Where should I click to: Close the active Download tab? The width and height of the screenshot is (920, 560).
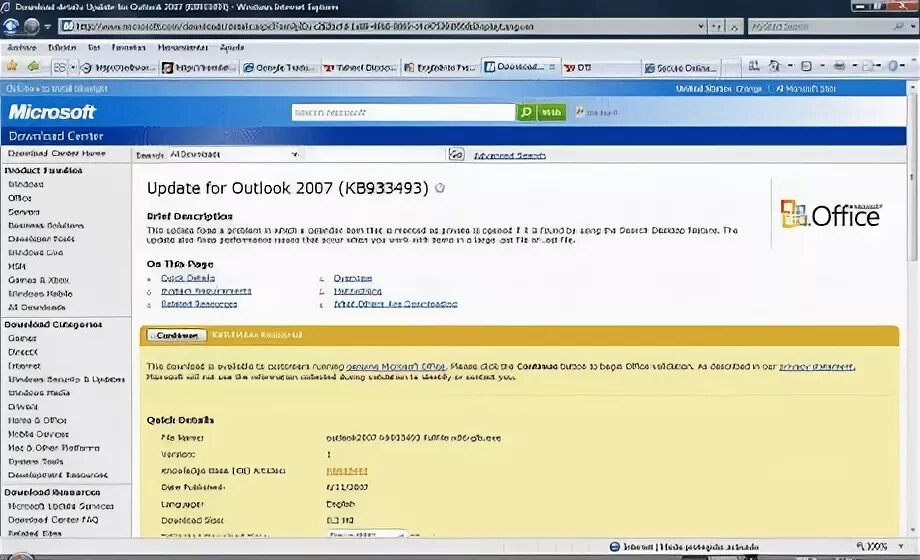[552, 67]
